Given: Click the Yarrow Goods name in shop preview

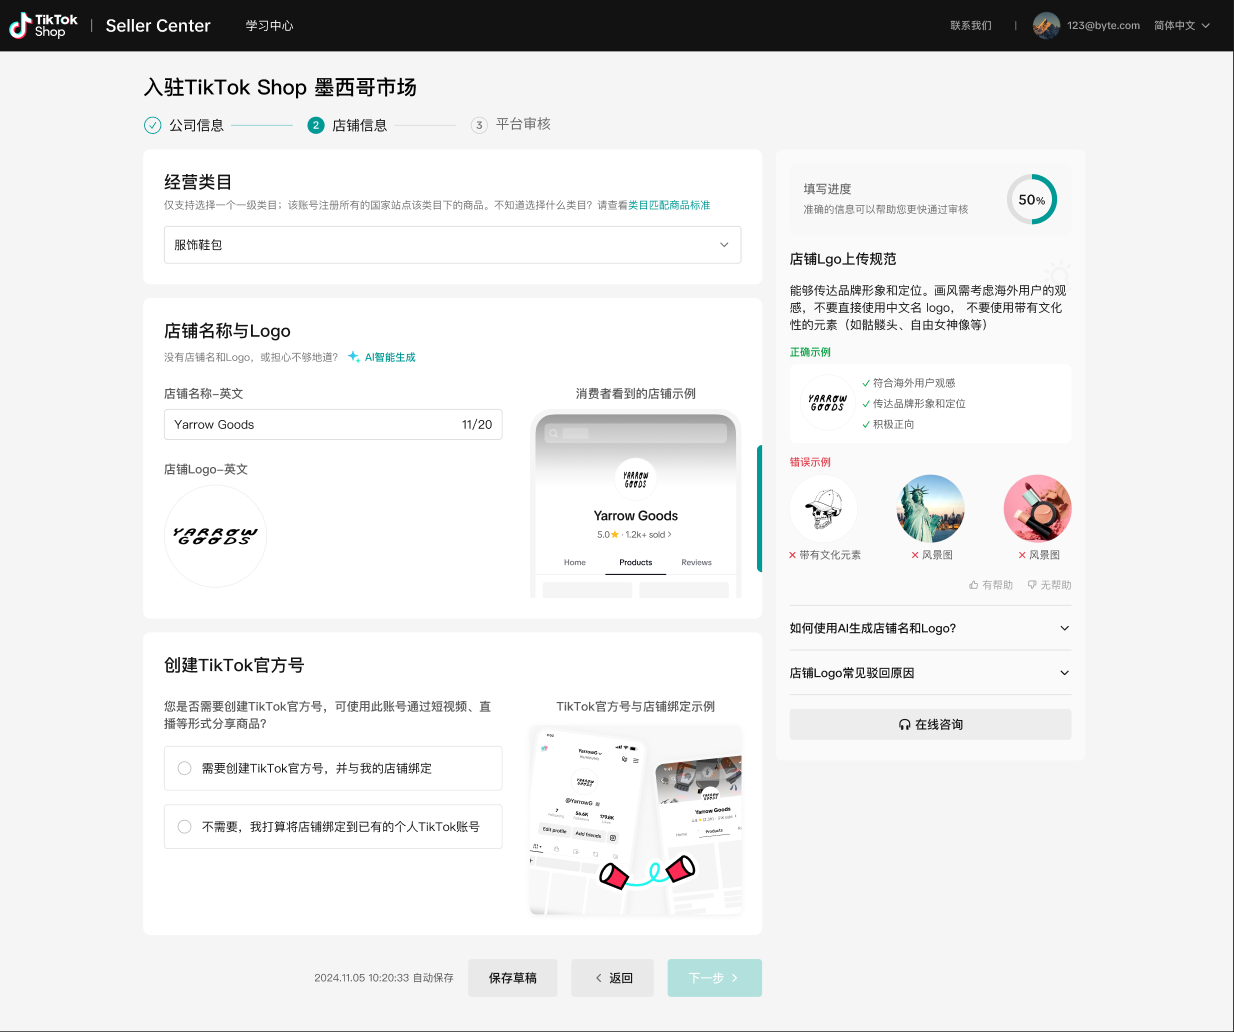Looking at the screenshot, I should point(636,516).
